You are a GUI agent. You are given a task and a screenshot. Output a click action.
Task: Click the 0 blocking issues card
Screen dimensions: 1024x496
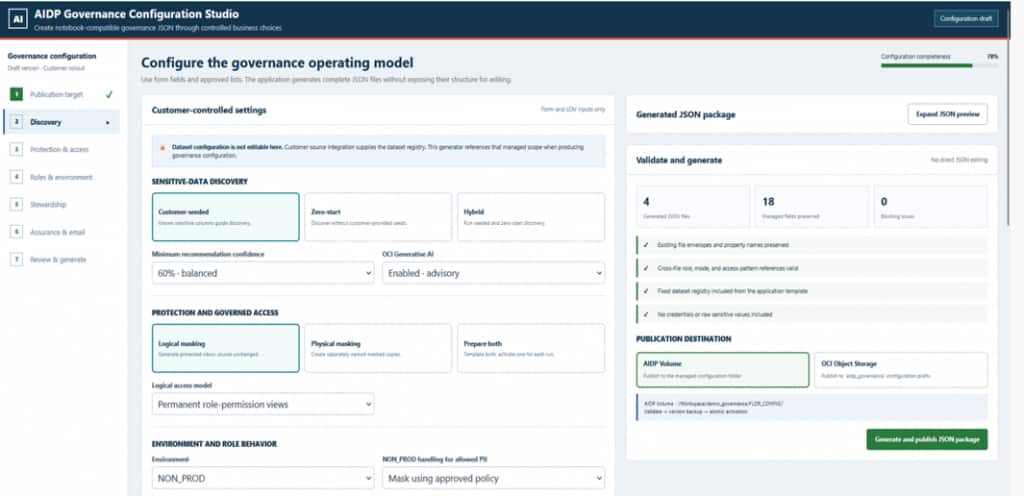[931, 206]
